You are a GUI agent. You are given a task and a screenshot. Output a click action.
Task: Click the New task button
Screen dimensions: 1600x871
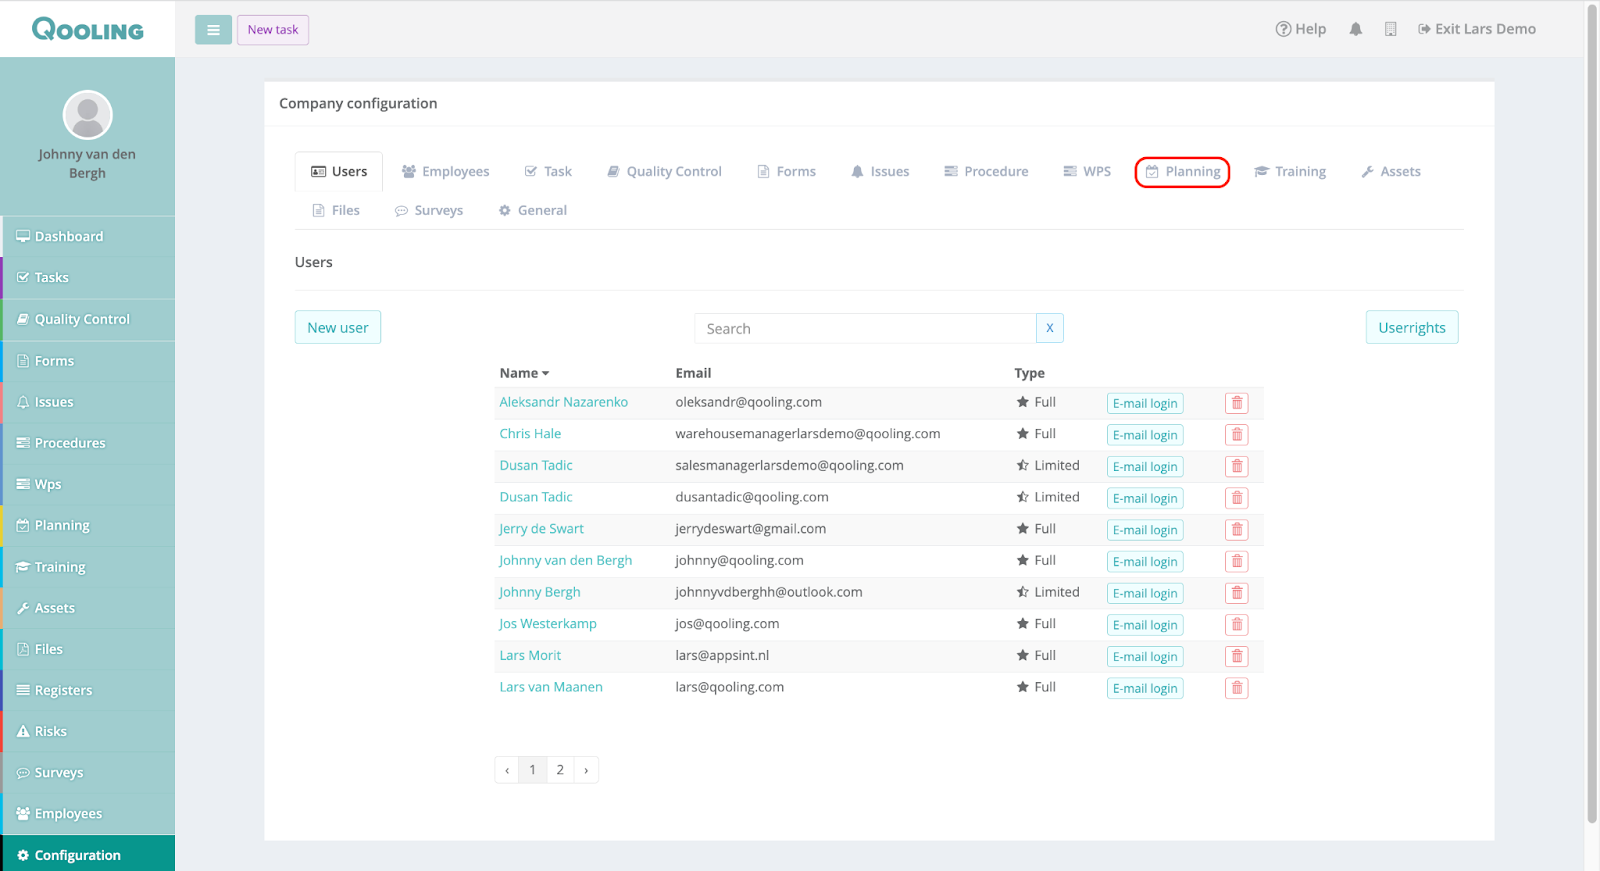coord(273,30)
